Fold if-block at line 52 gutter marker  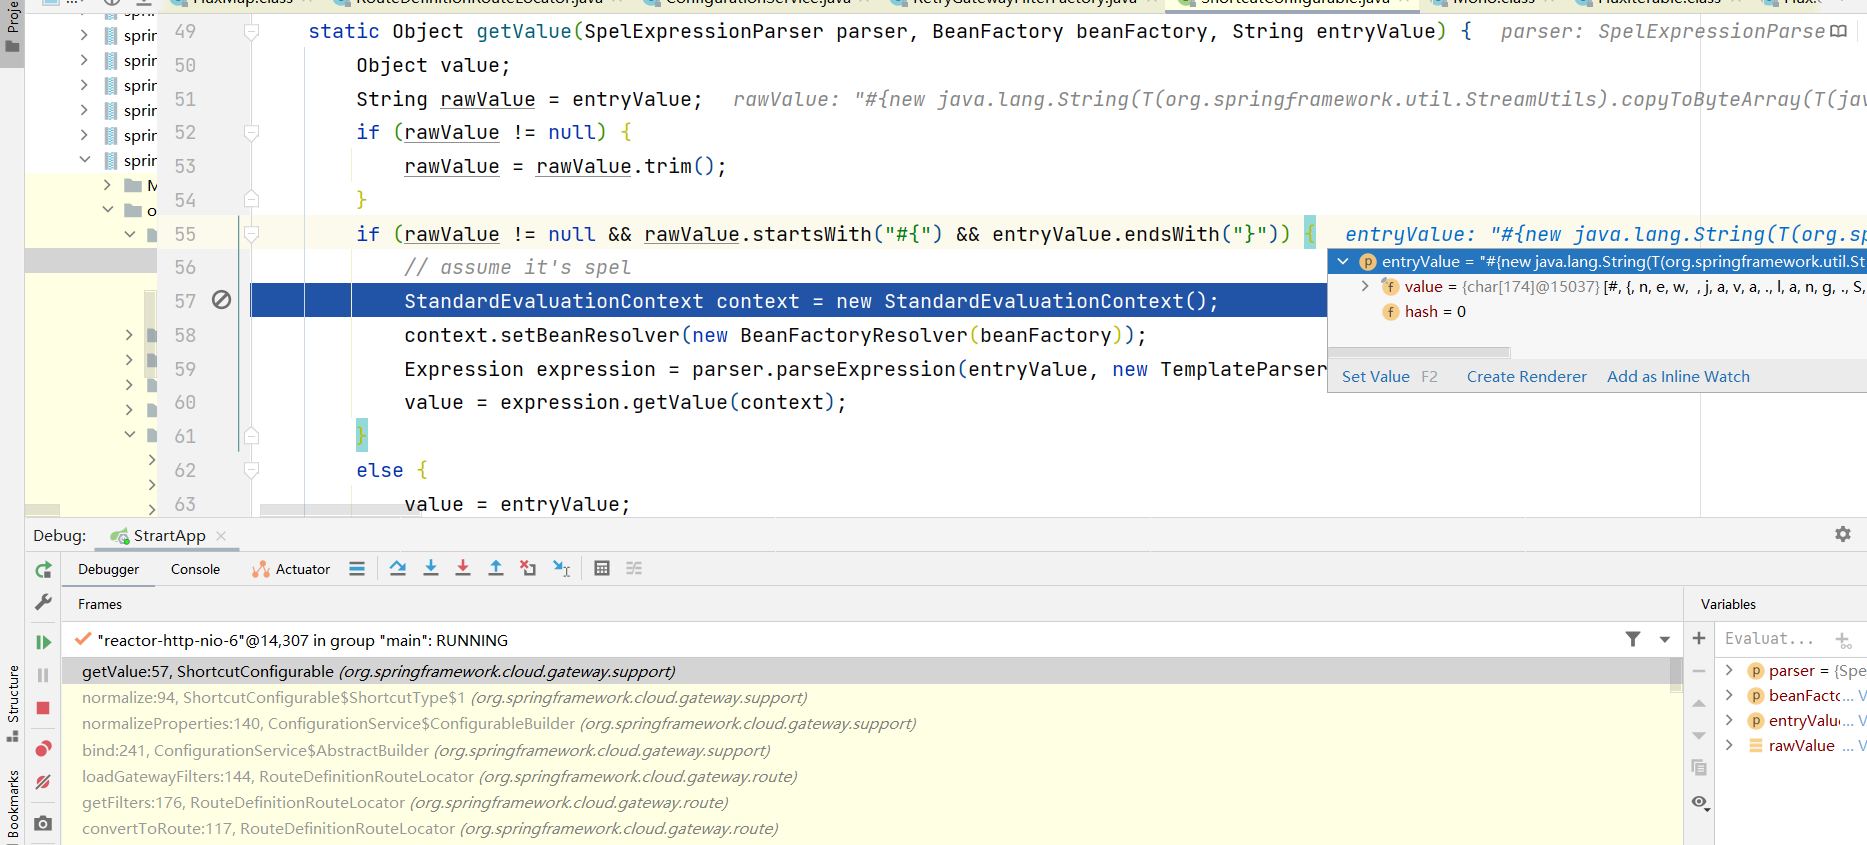pyautogui.click(x=252, y=132)
